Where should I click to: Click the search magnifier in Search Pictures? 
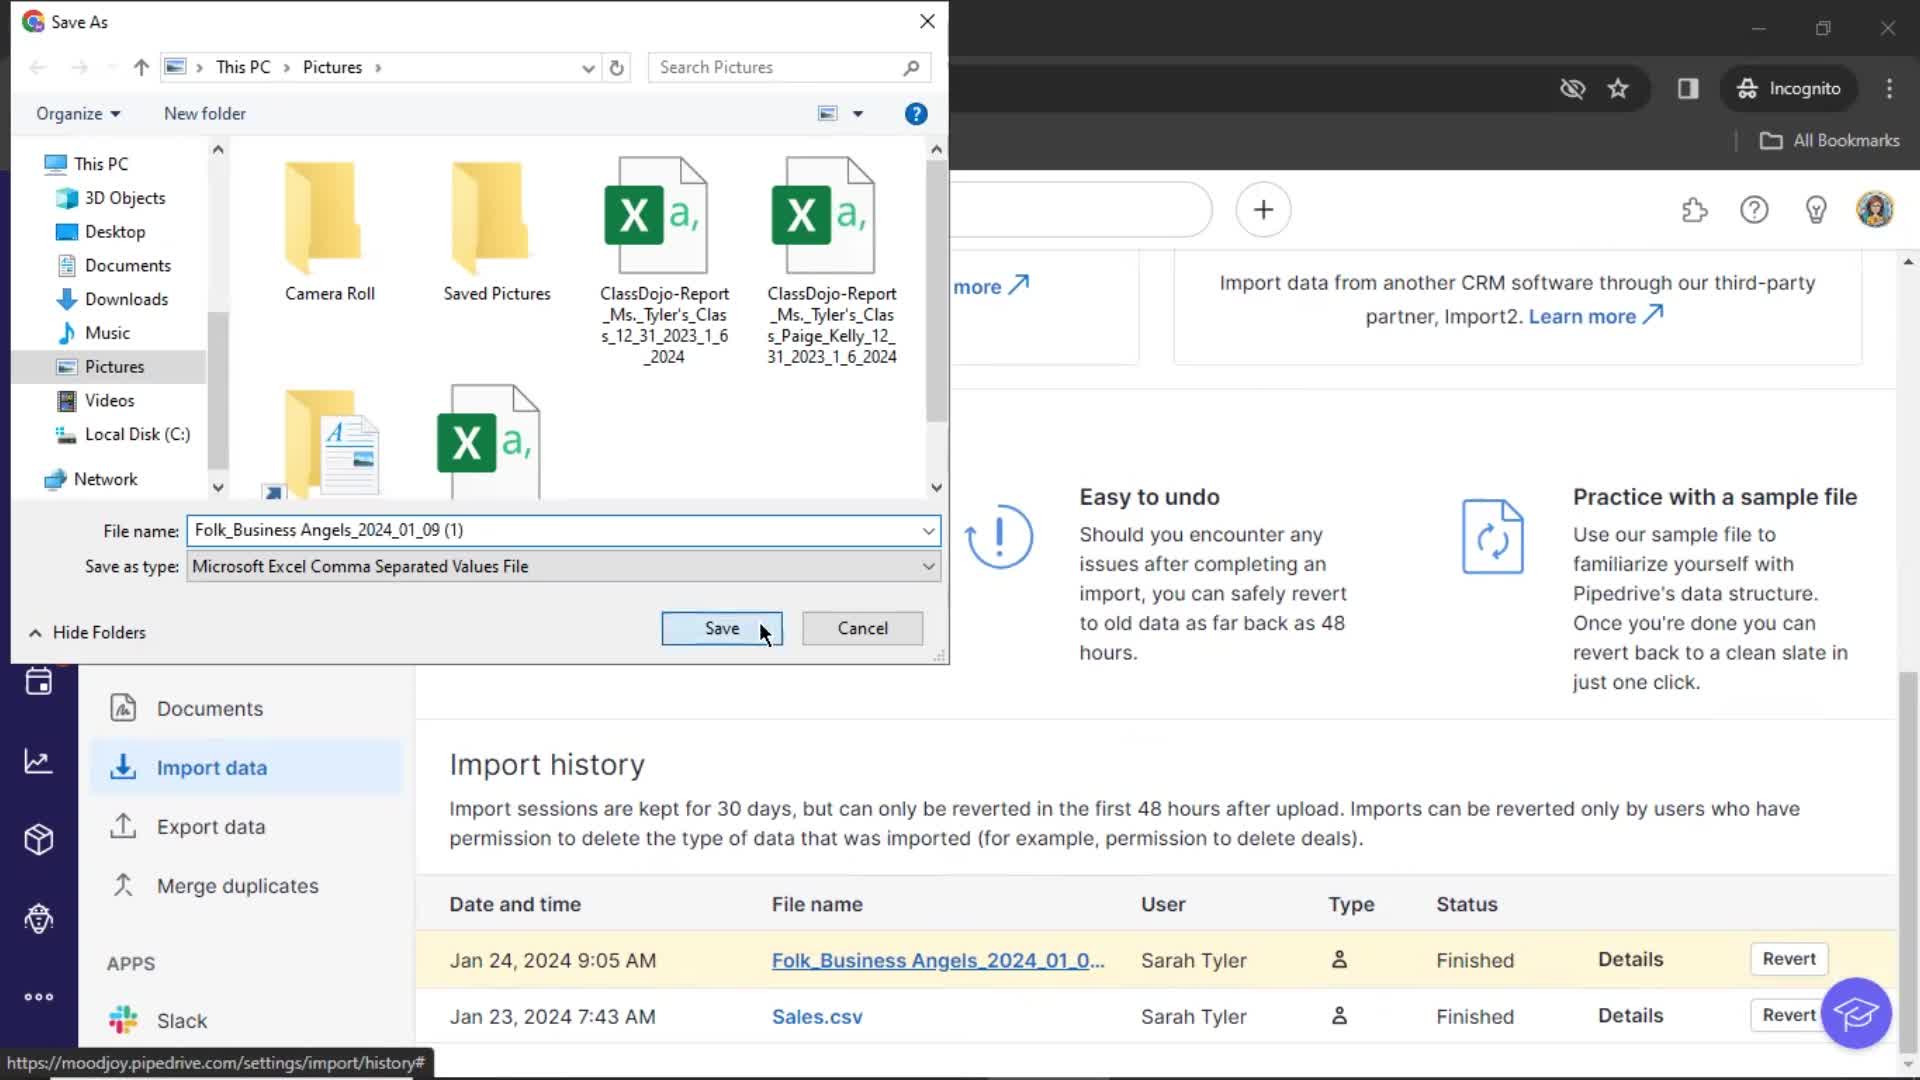(x=911, y=67)
